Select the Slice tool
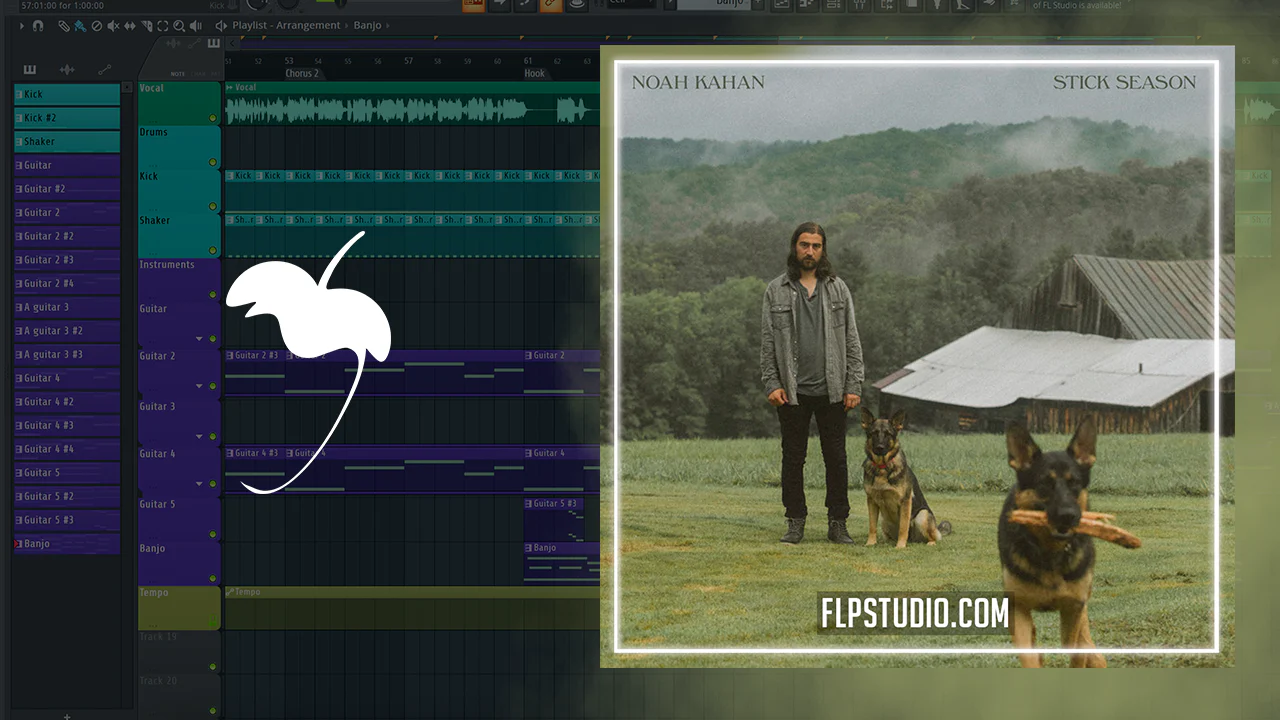Image resolution: width=1280 pixels, height=720 pixels. coord(146,25)
